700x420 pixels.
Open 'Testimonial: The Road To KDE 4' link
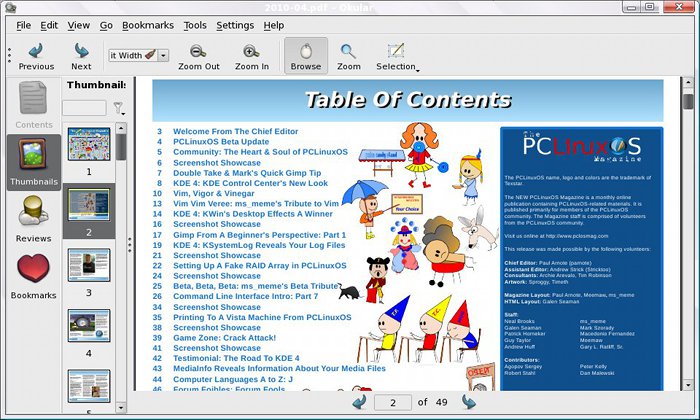tap(236, 358)
